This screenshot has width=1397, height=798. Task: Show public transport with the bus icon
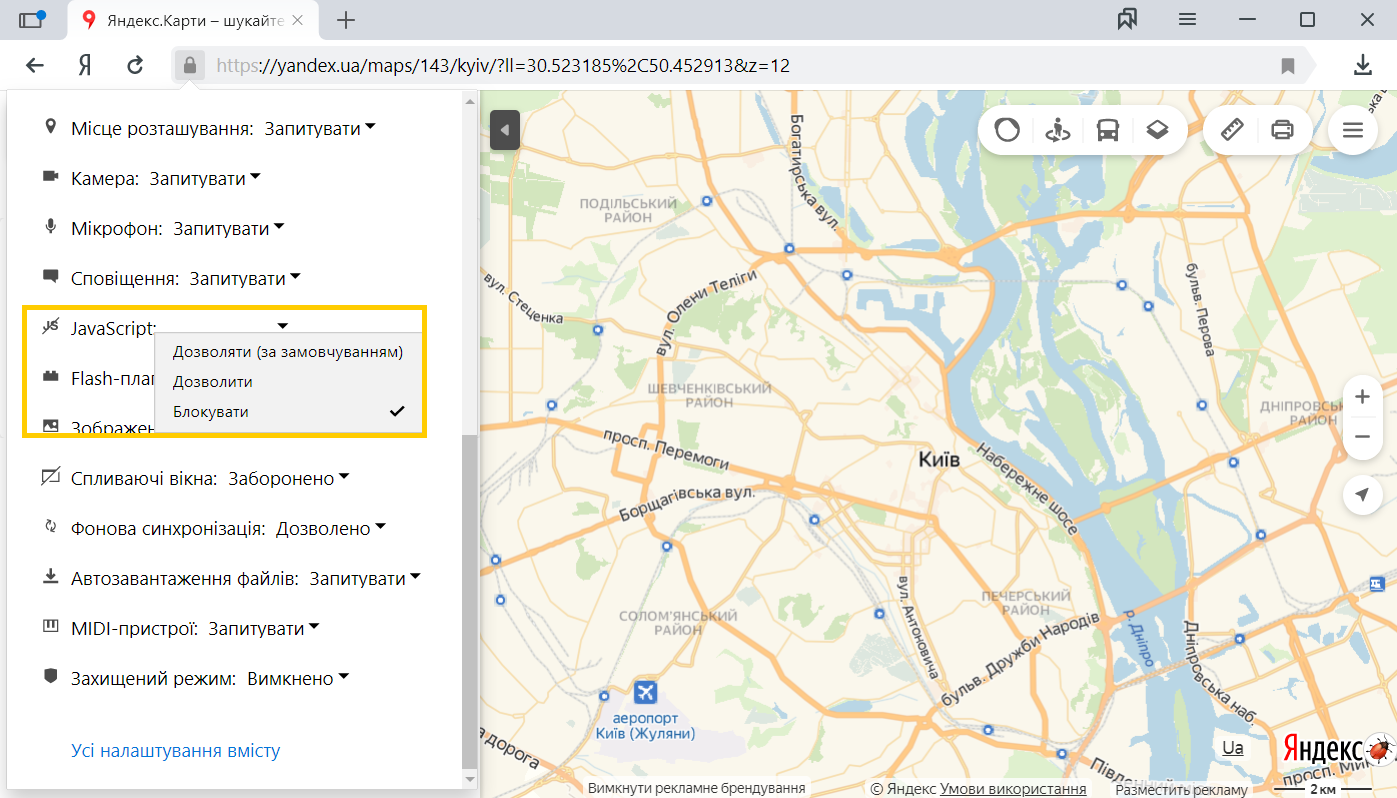pyautogui.click(x=1107, y=130)
